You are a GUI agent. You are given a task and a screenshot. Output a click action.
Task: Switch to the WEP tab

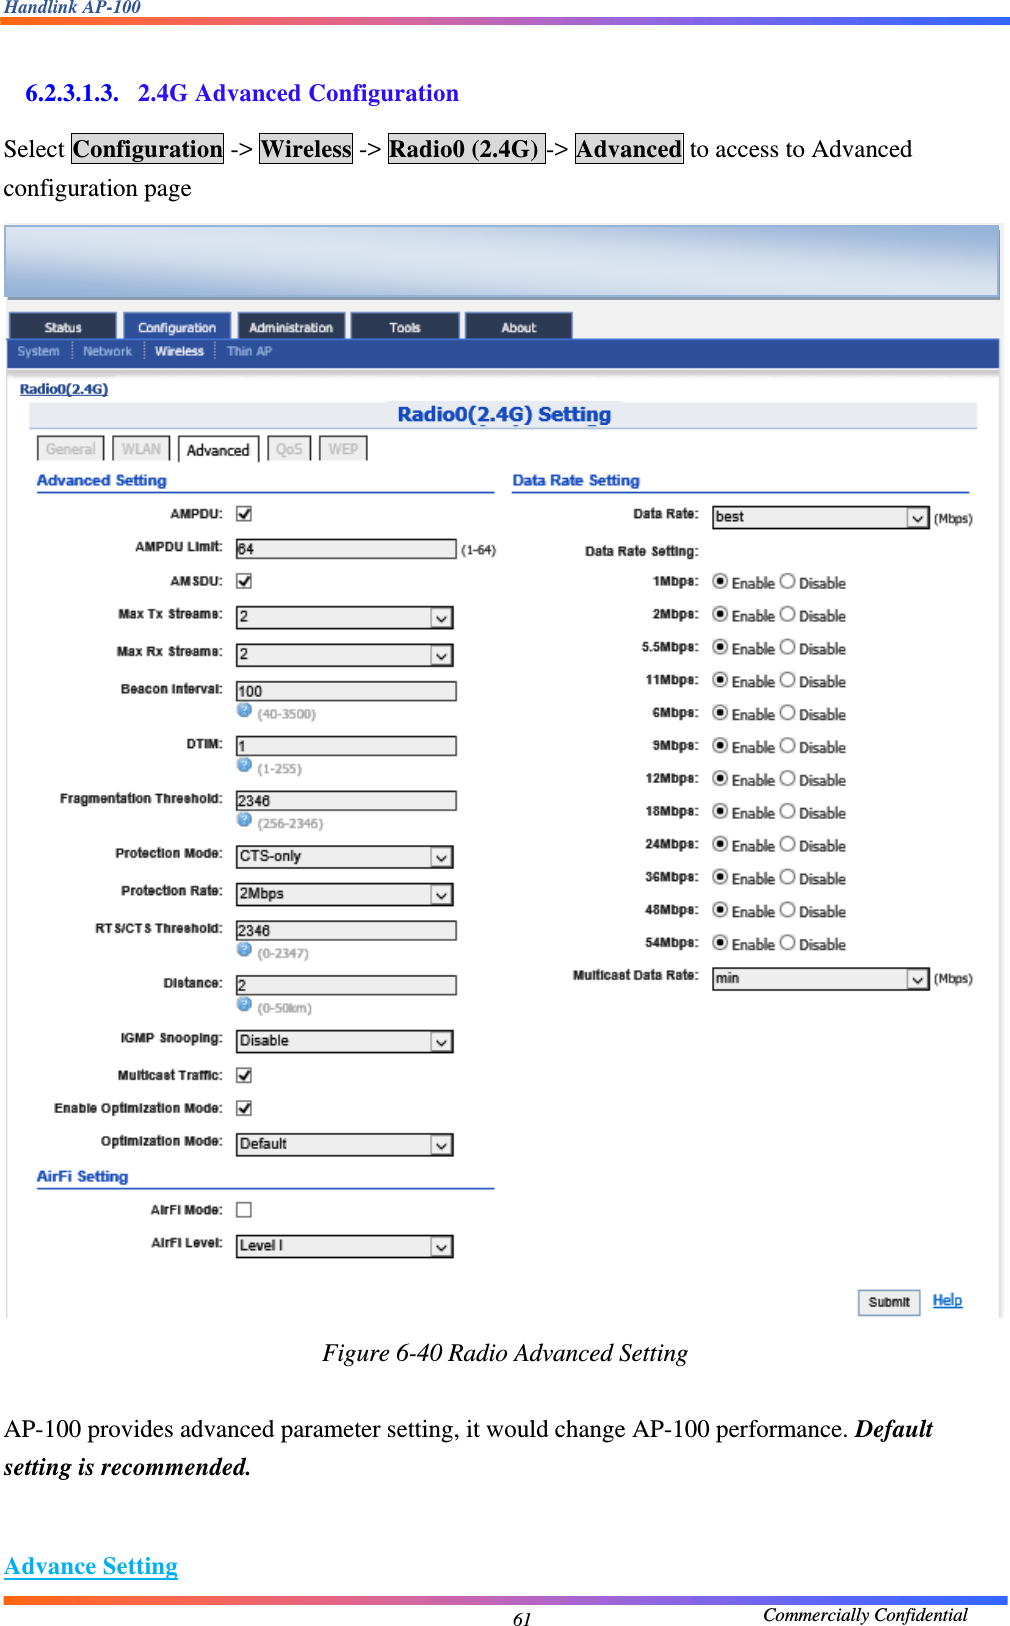point(343,449)
